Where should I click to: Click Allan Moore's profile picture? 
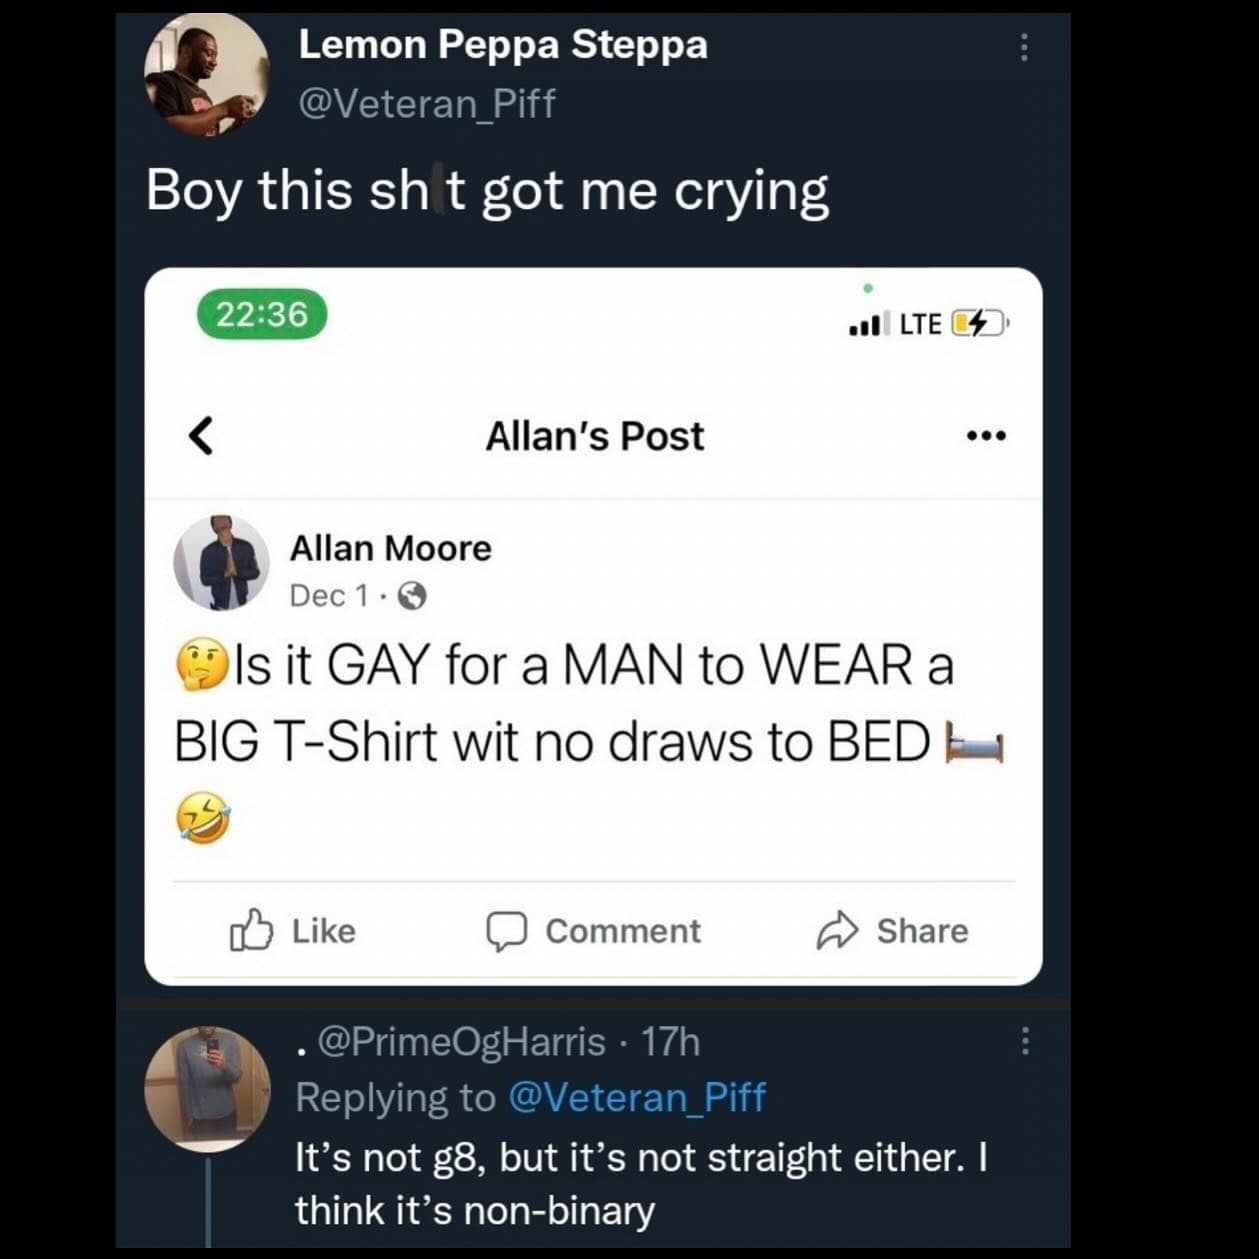(x=221, y=563)
